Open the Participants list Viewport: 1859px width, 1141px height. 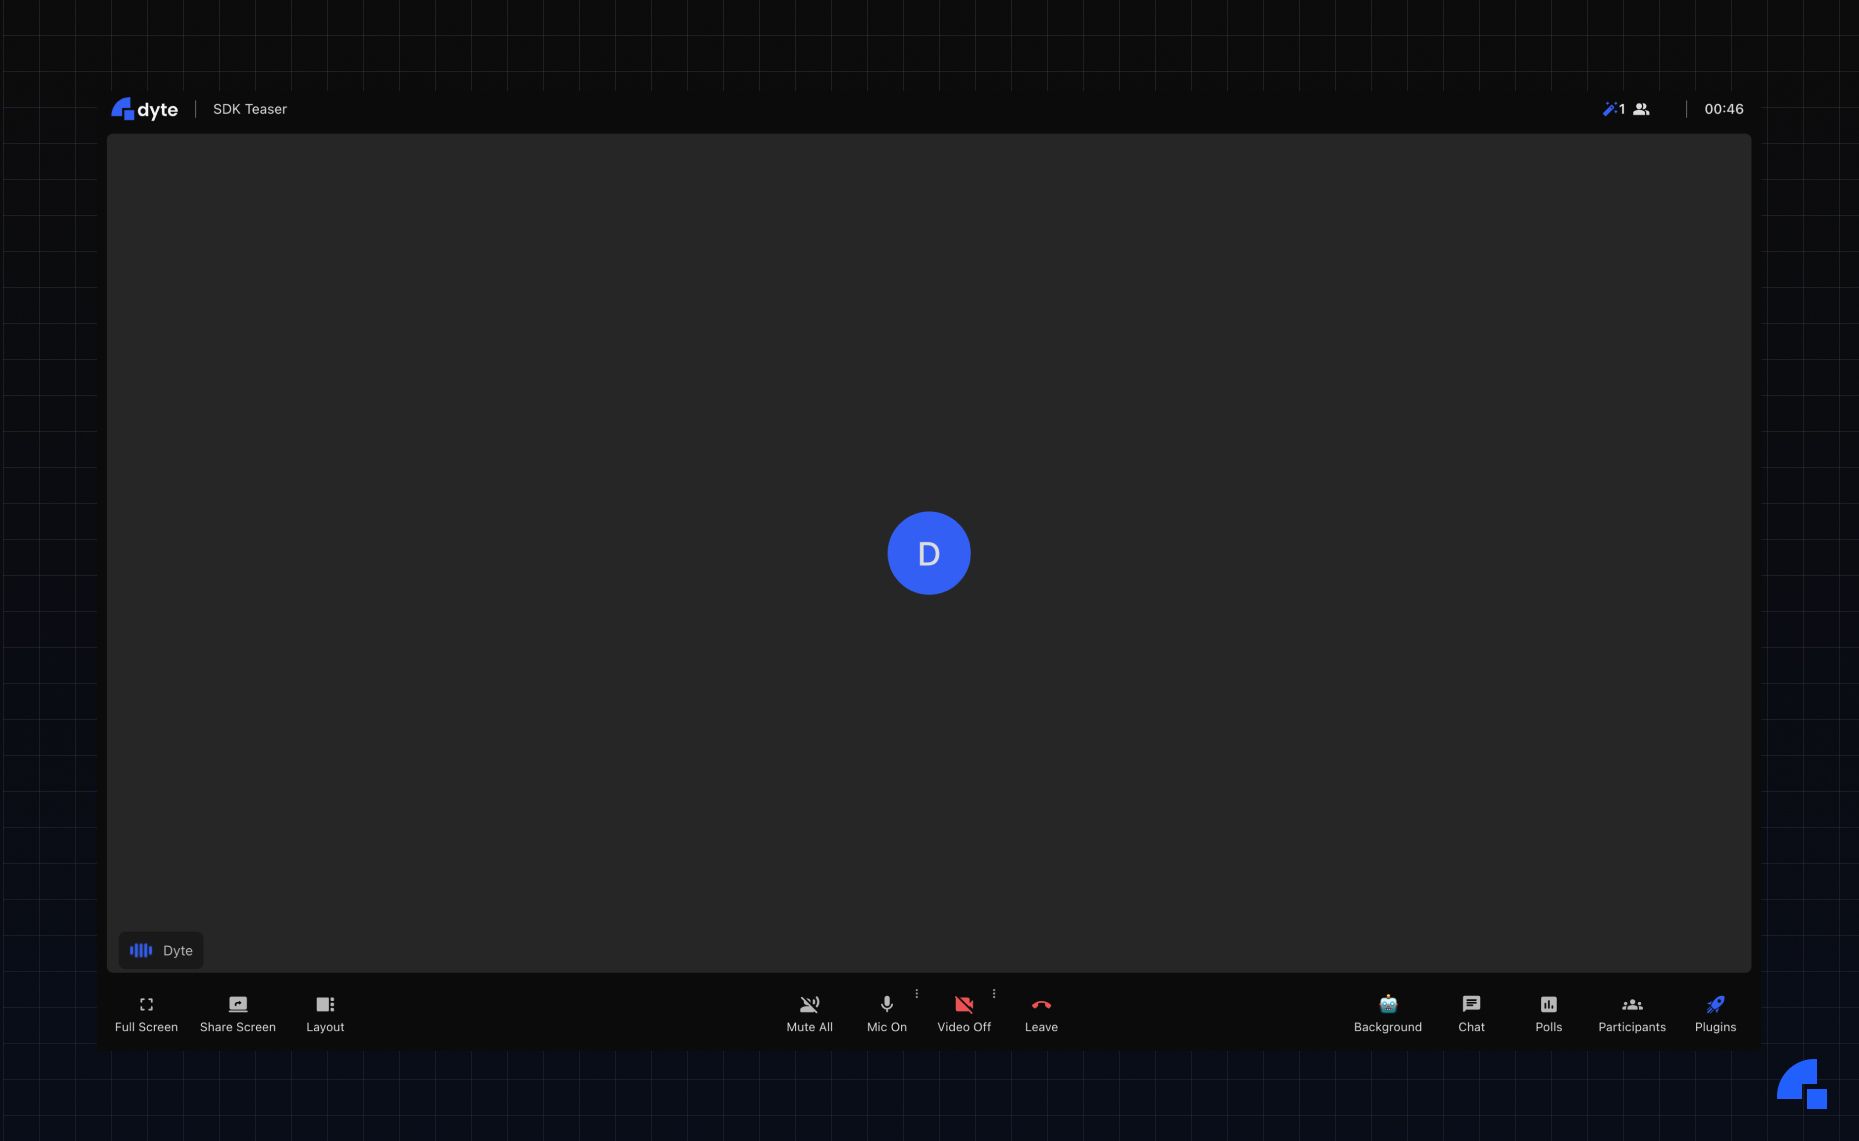coord(1632,1013)
